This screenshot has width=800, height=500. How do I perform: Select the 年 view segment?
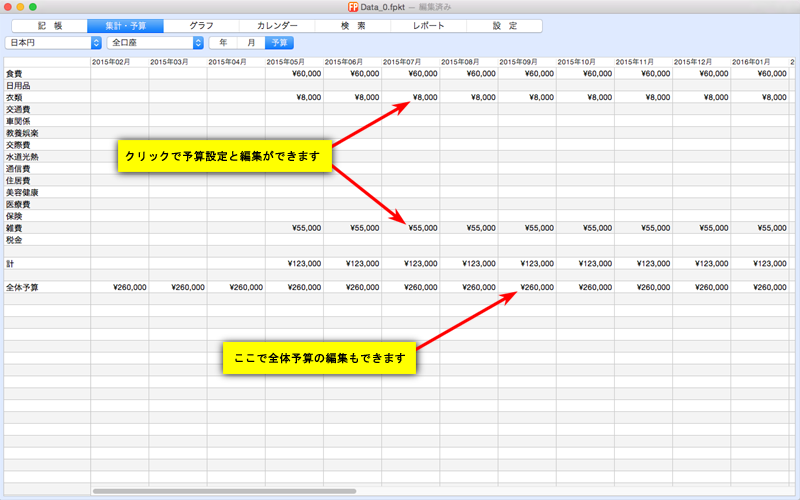(222, 43)
